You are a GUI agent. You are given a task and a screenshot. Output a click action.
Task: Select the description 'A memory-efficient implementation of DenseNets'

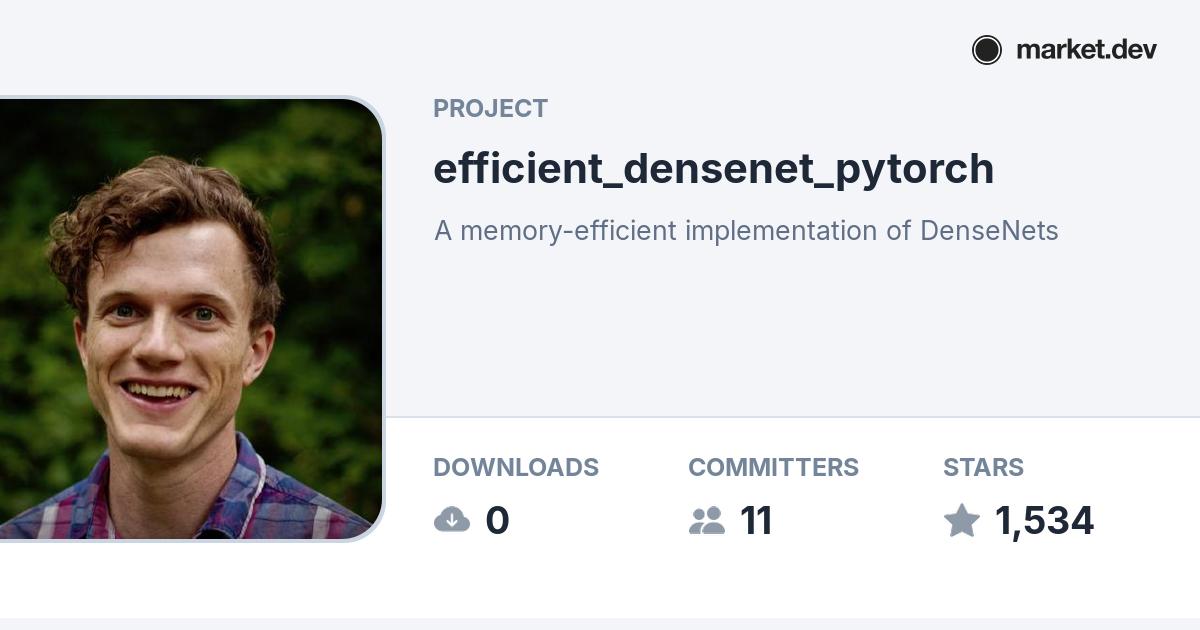[746, 231]
